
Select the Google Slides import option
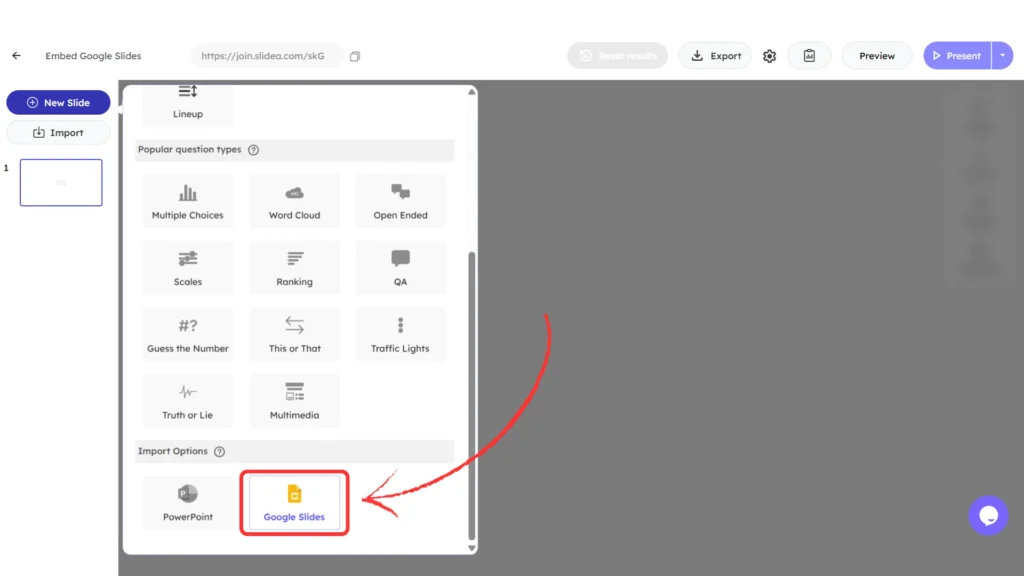click(294, 502)
